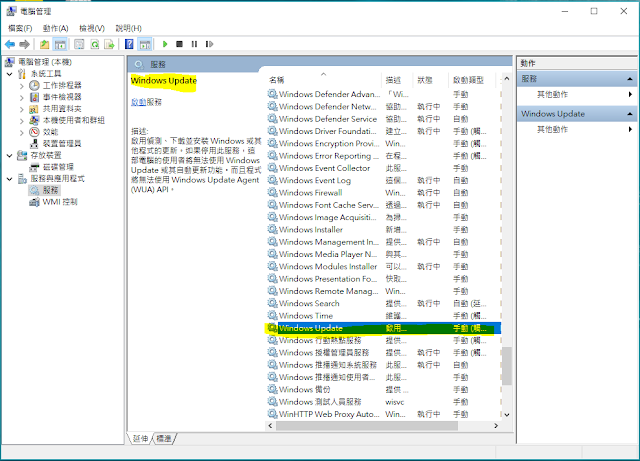The width and height of the screenshot is (640, 461).
Task: Sort services by 啟動類型 column header
Action: point(472,80)
